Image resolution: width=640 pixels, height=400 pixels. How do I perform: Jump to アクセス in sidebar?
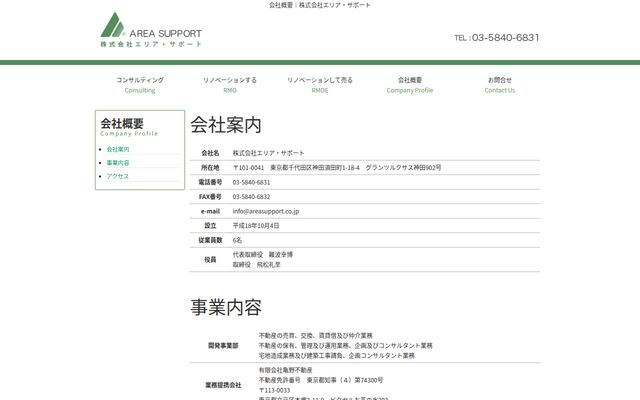118,176
